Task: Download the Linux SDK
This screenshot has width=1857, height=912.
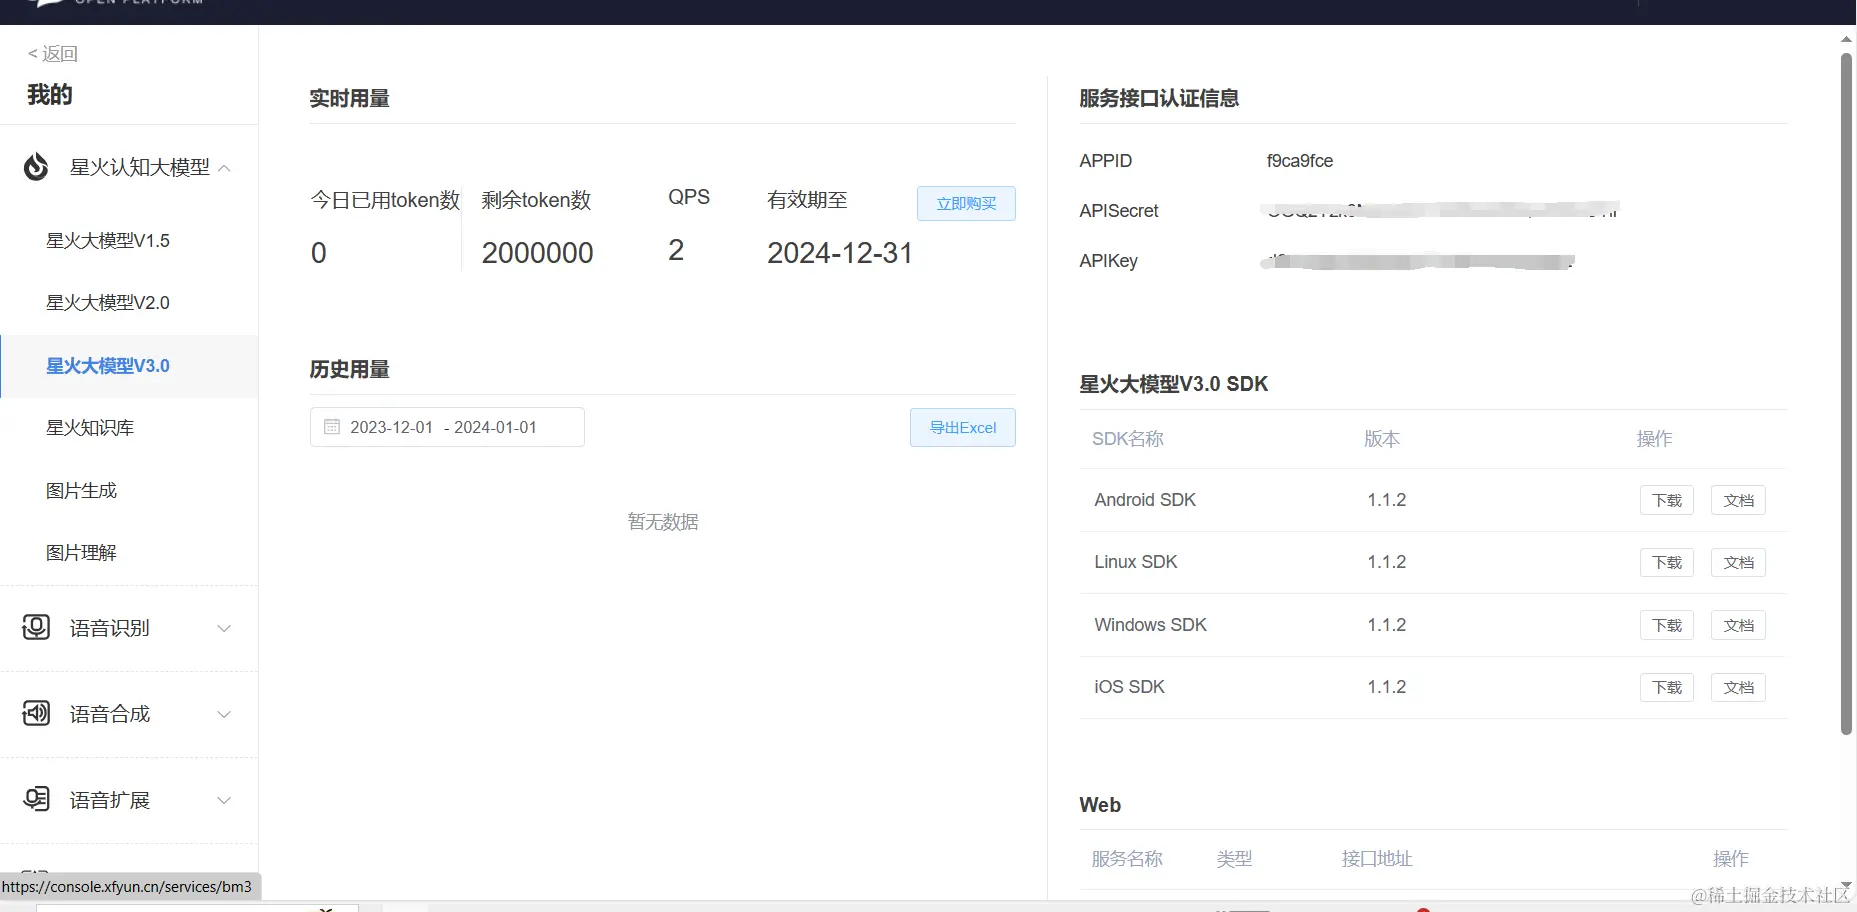Action: tap(1667, 562)
